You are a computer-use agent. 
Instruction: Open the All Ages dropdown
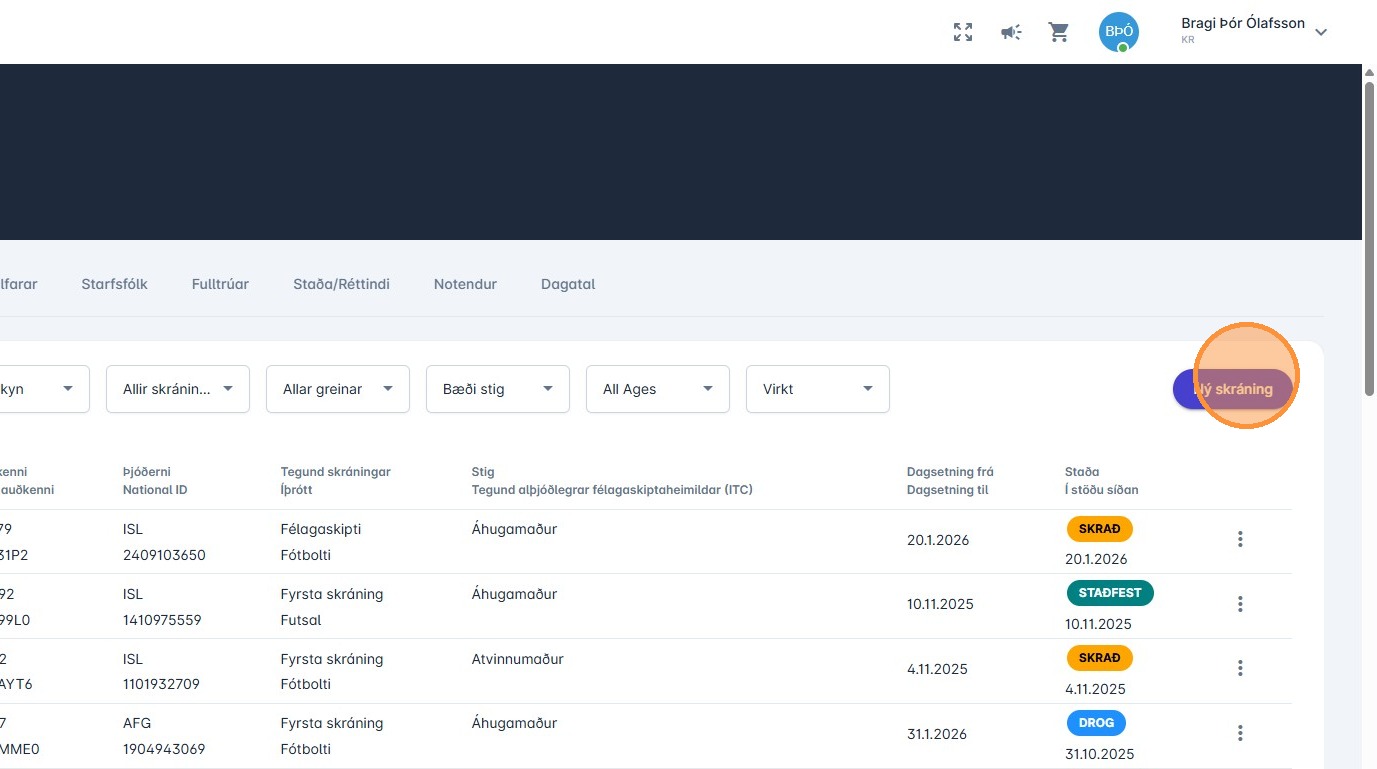(x=658, y=389)
